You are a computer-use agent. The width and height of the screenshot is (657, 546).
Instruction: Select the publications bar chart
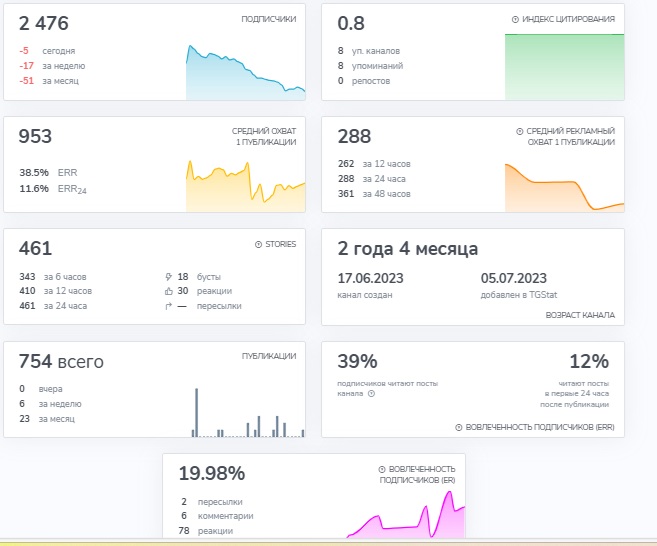point(245,412)
